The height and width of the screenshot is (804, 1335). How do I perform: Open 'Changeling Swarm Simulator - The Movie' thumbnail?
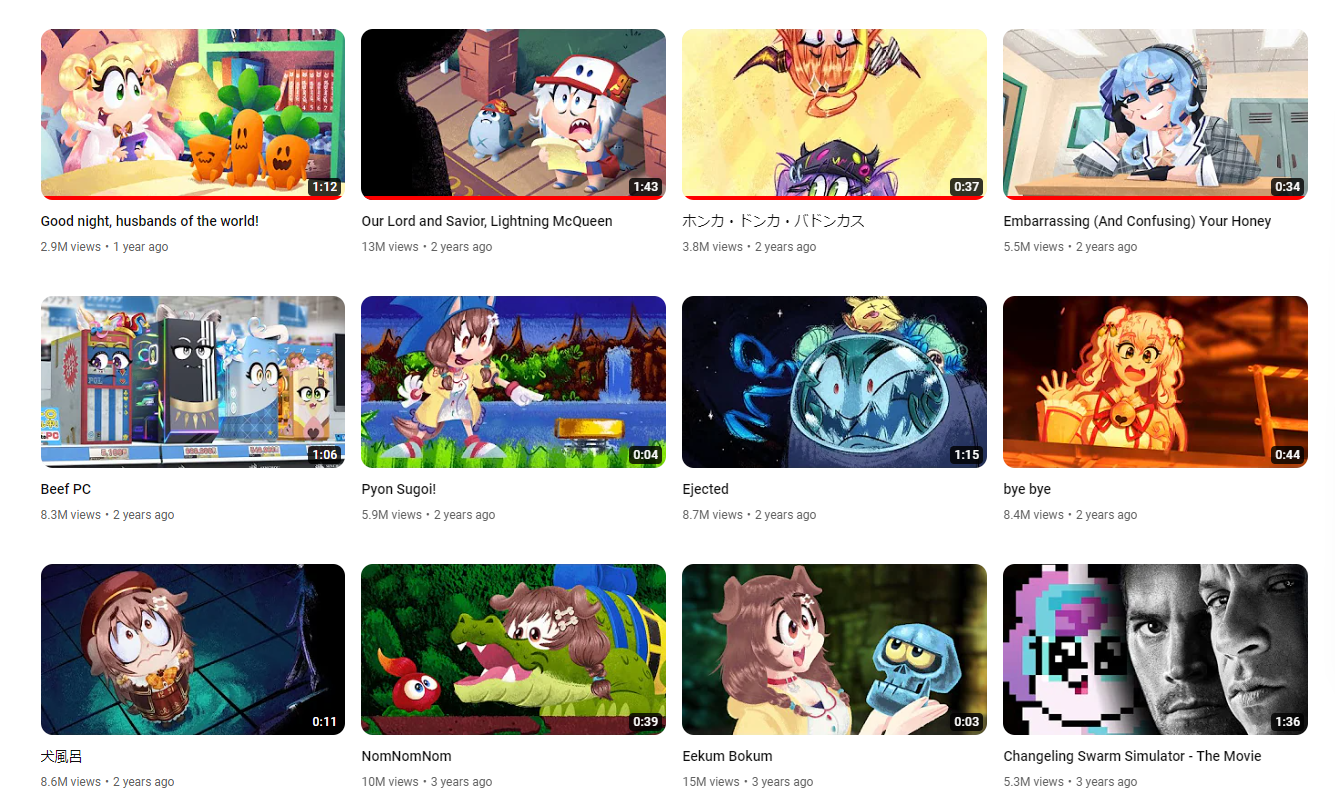(x=1155, y=649)
